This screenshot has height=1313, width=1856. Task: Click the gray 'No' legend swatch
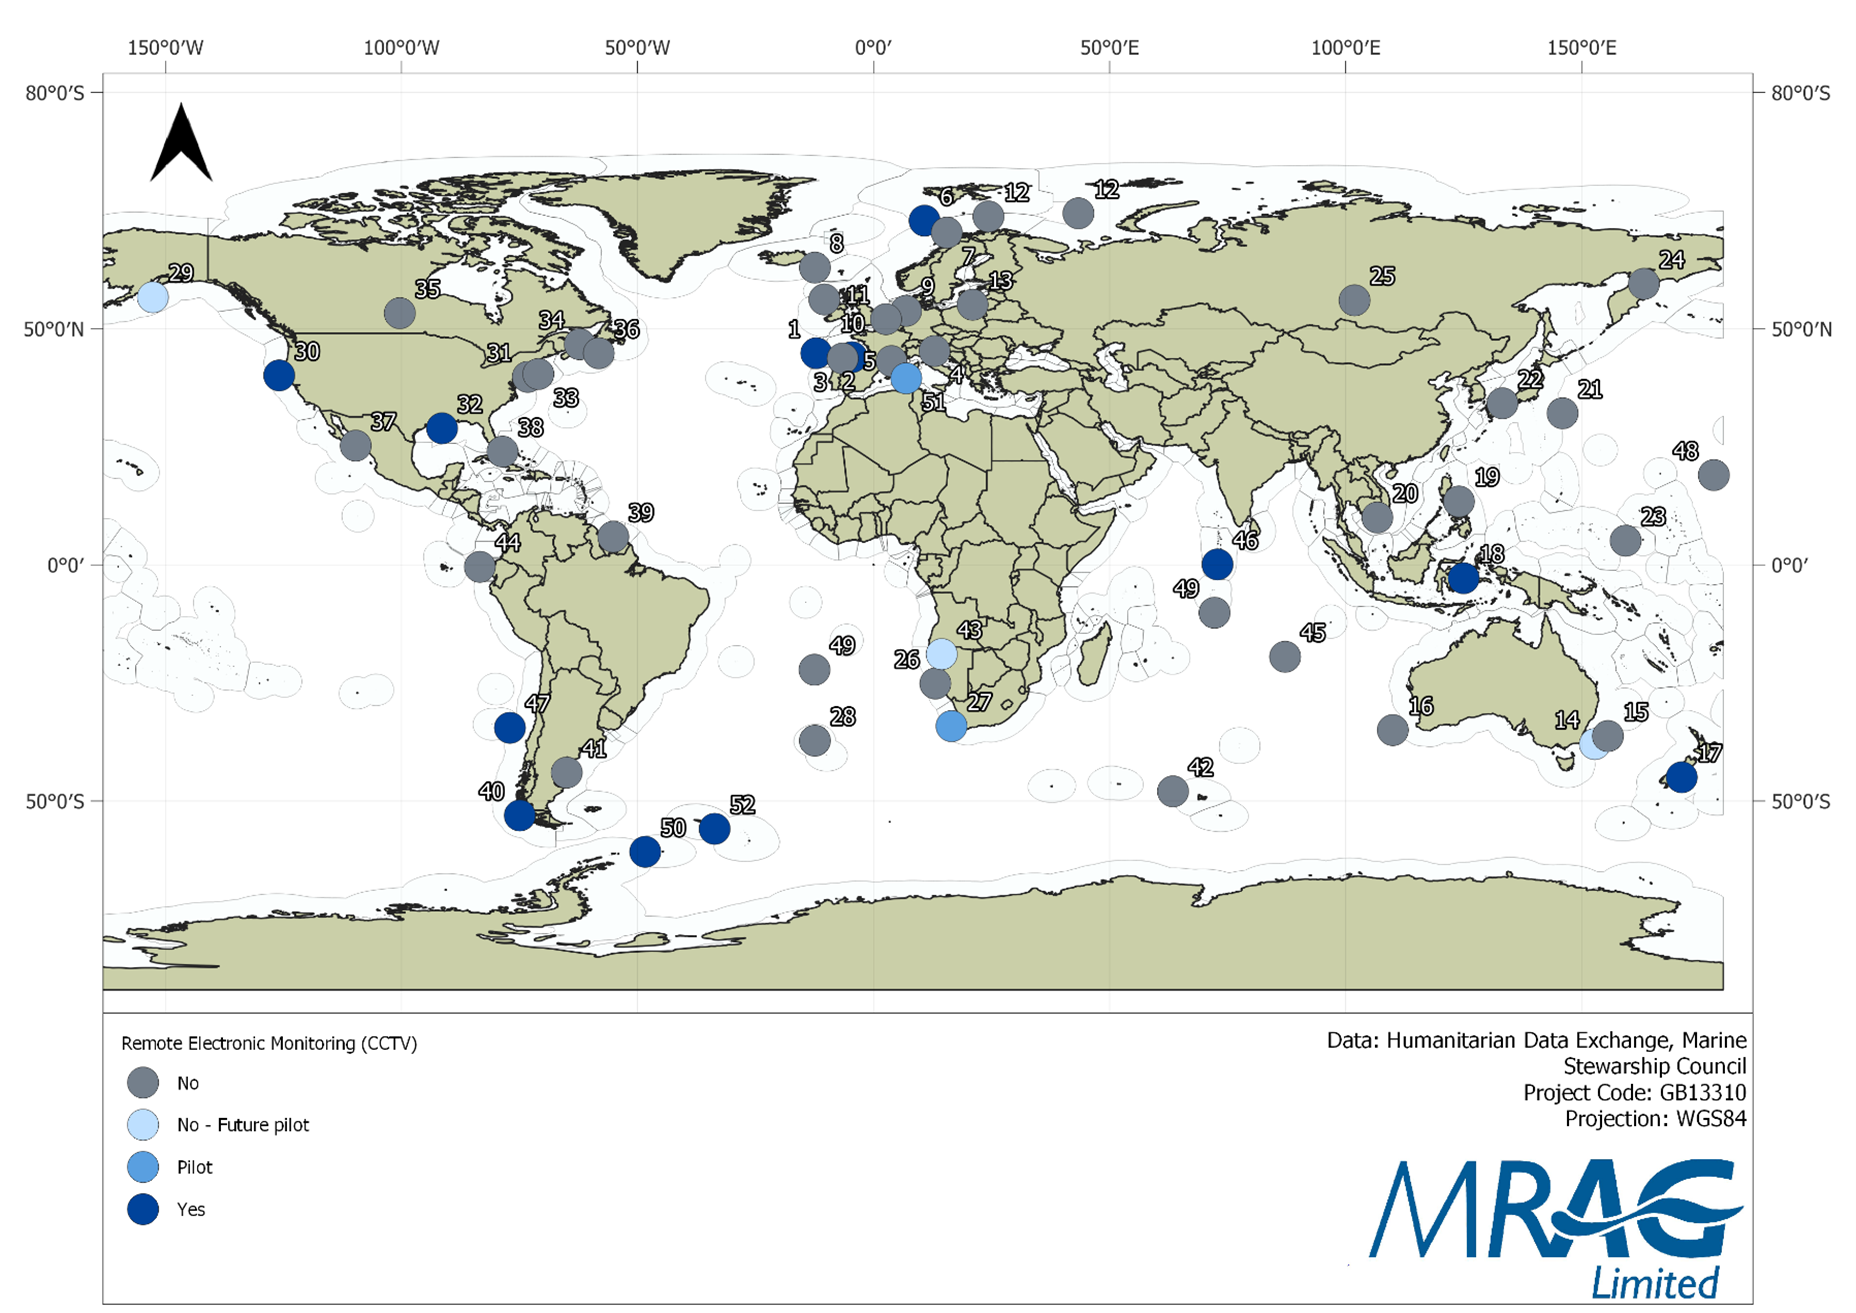click(x=143, y=1082)
